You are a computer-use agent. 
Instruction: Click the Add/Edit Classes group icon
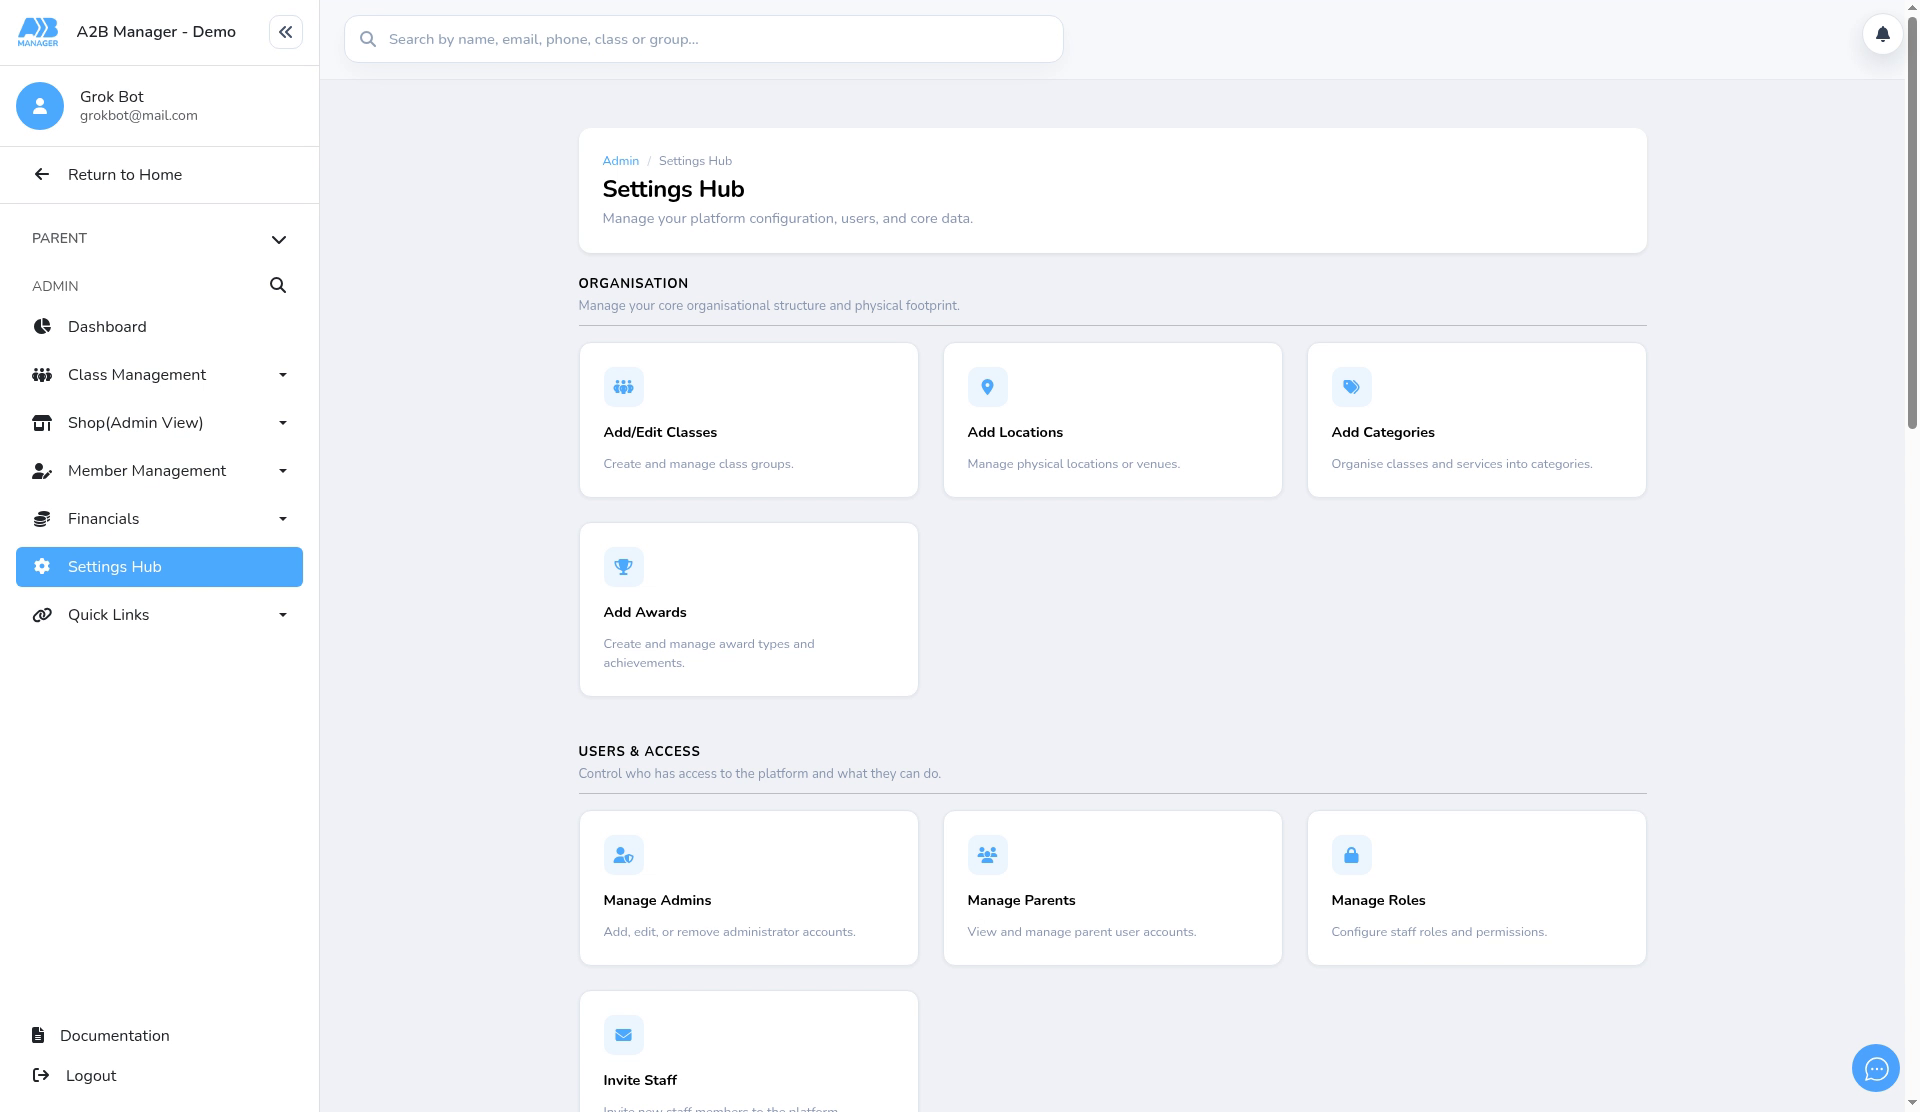click(623, 387)
